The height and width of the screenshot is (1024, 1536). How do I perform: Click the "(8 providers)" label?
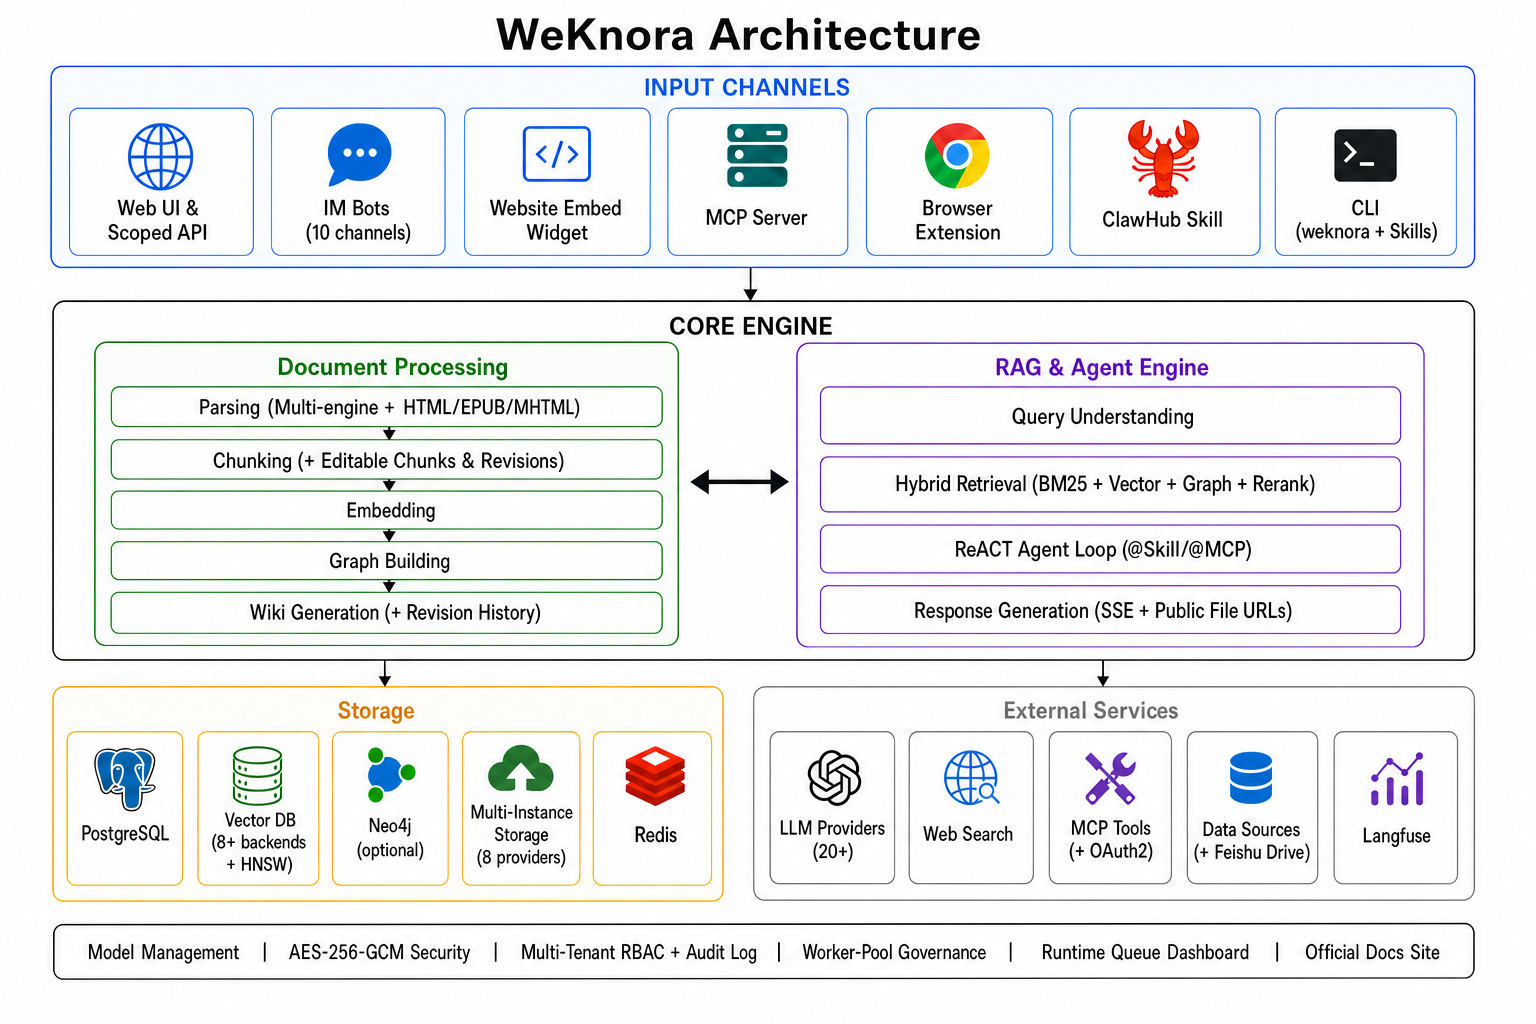click(x=521, y=857)
